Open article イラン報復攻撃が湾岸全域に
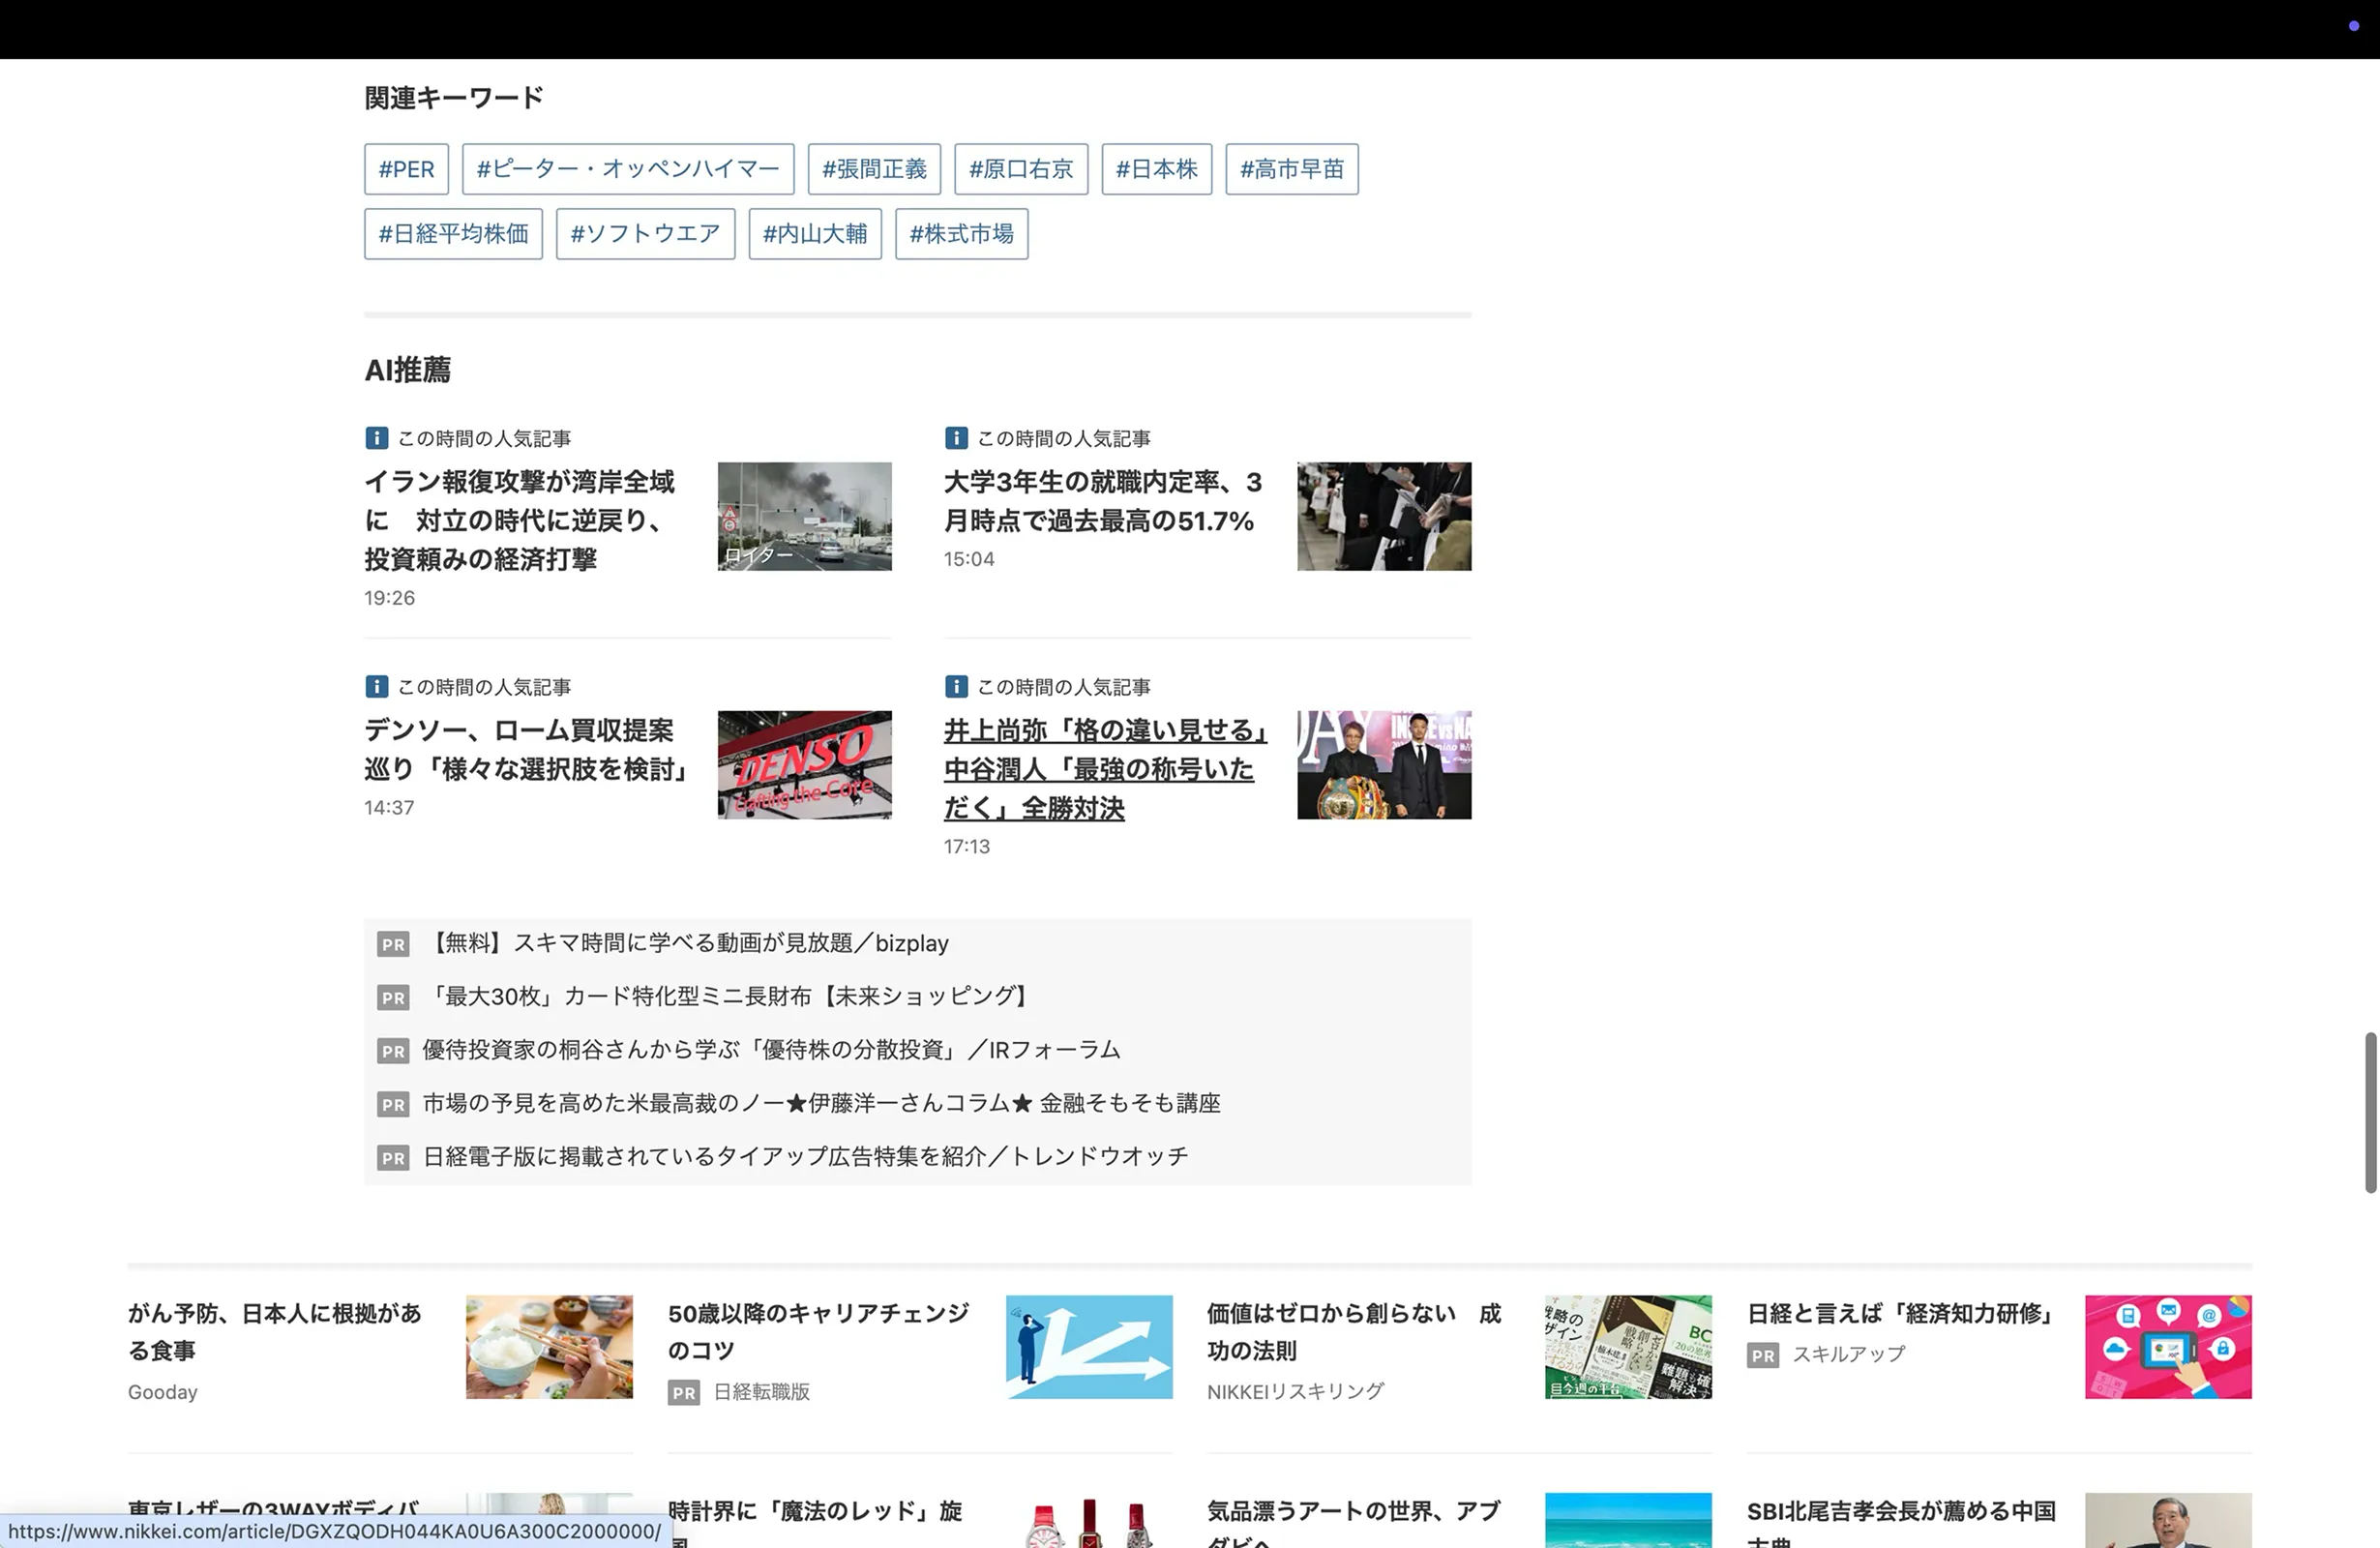The image size is (2380, 1548). click(520, 520)
